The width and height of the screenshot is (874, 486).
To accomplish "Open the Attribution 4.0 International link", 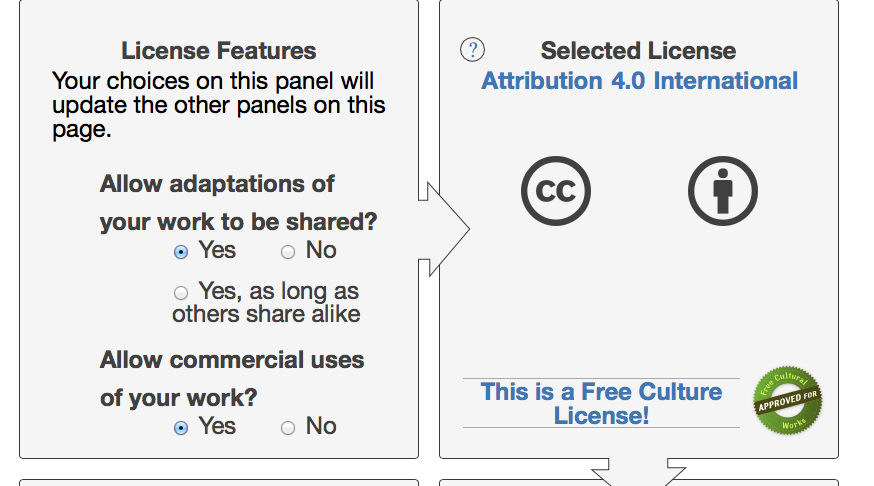I will pos(639,81).
